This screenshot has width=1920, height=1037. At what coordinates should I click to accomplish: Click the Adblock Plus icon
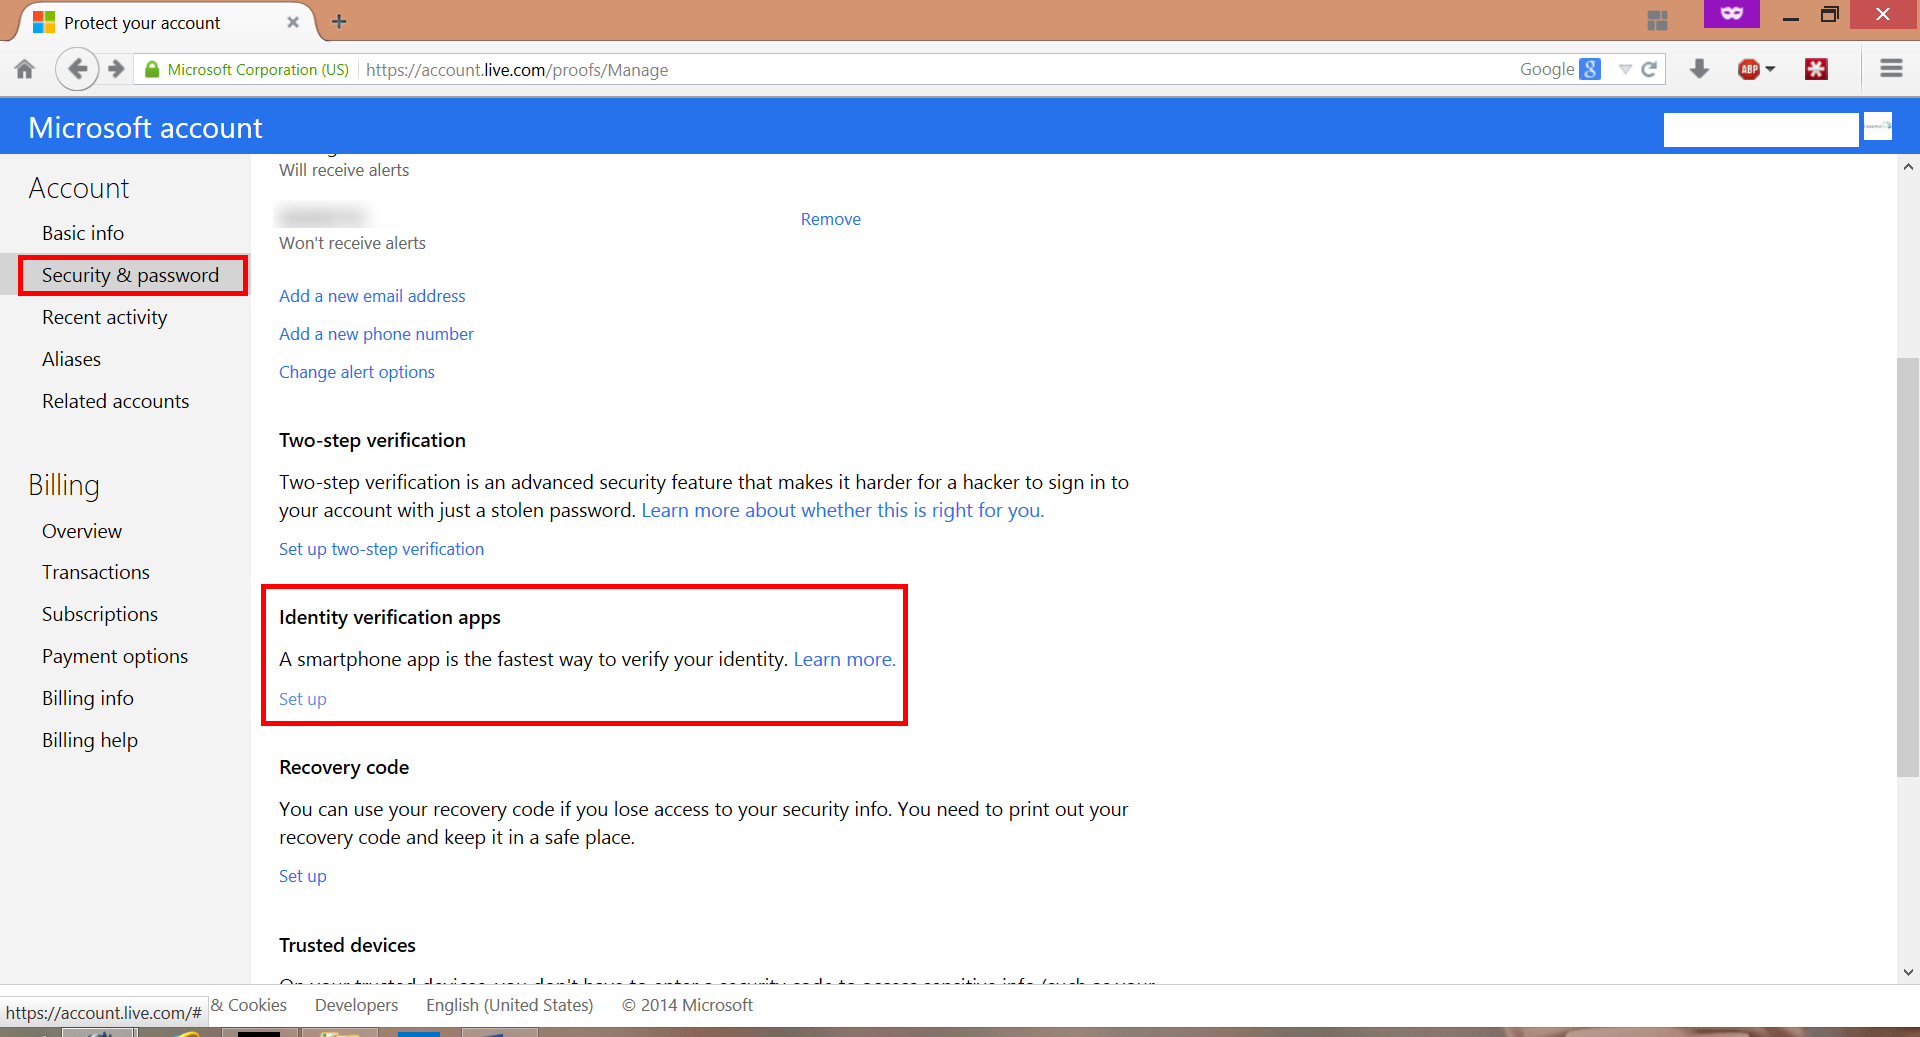[x=1748, y=69]
